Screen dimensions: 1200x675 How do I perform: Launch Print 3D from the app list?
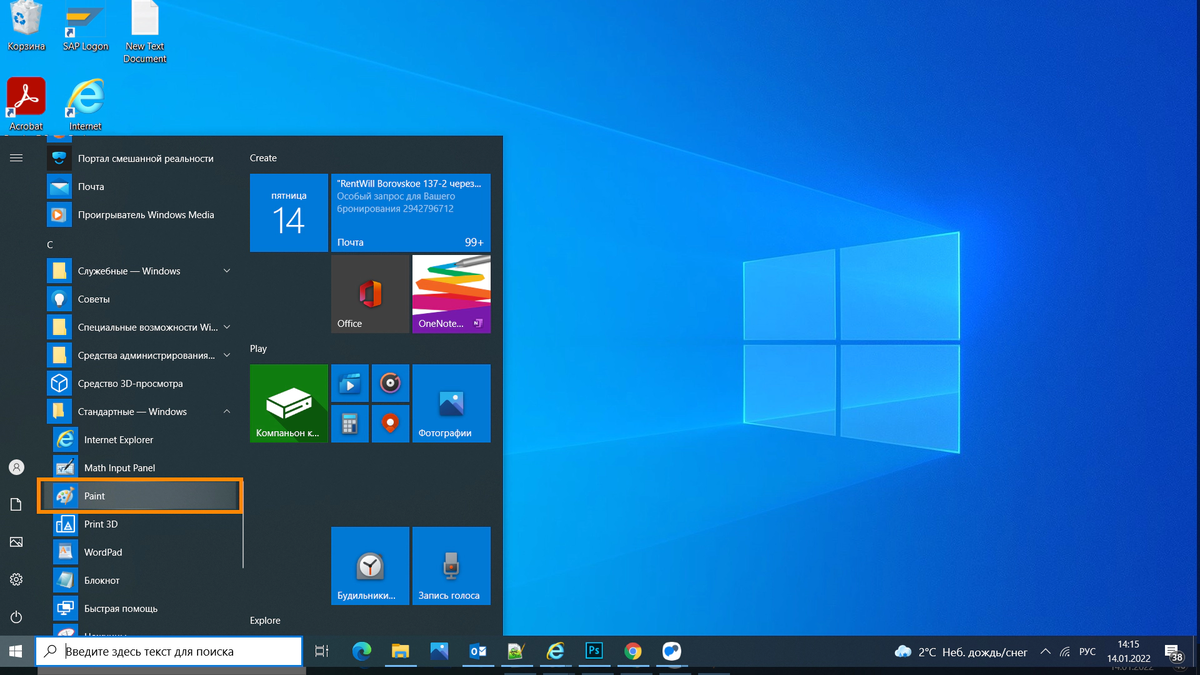coord(146,524)
